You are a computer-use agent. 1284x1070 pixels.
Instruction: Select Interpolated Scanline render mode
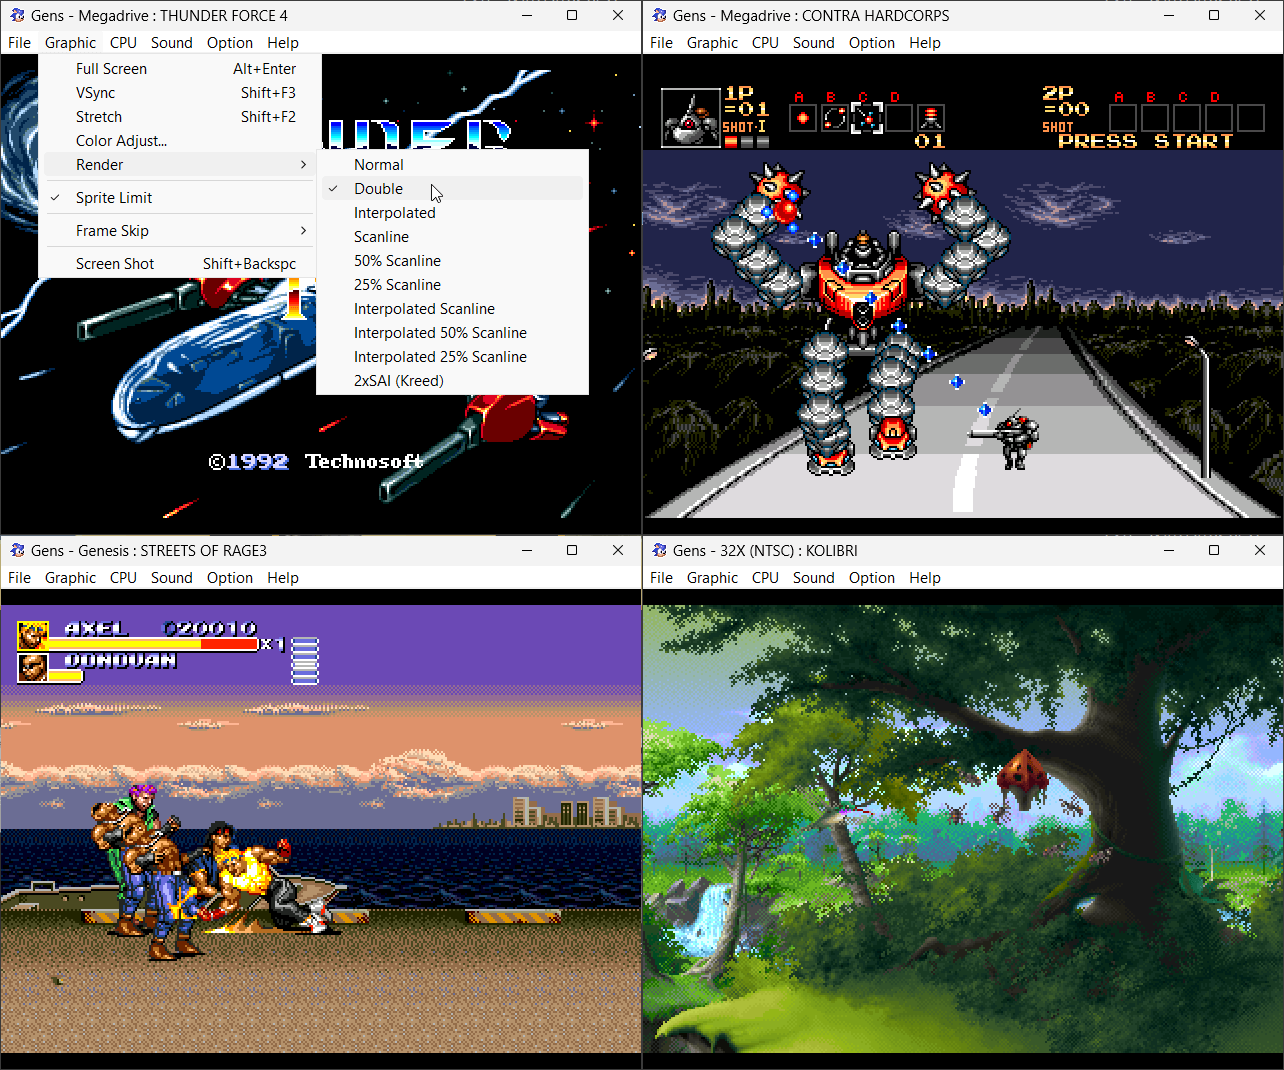[x=452, y=309]
